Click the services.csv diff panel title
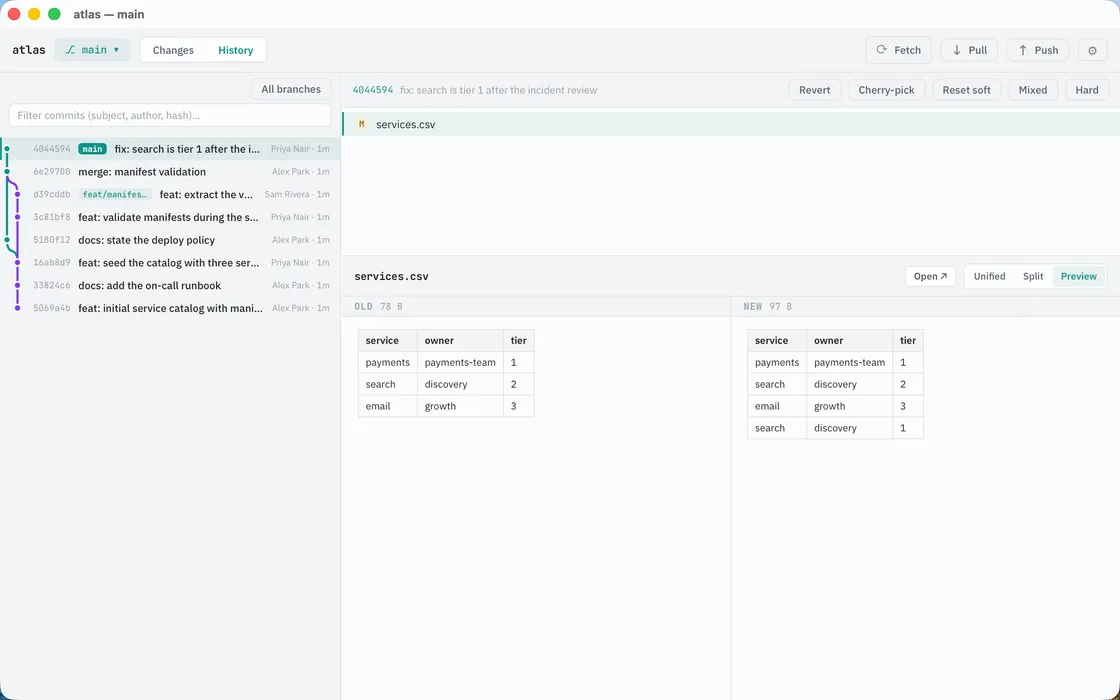This screenshot has width=1120, height=700. pyautogui.click(x=391, y=276)
